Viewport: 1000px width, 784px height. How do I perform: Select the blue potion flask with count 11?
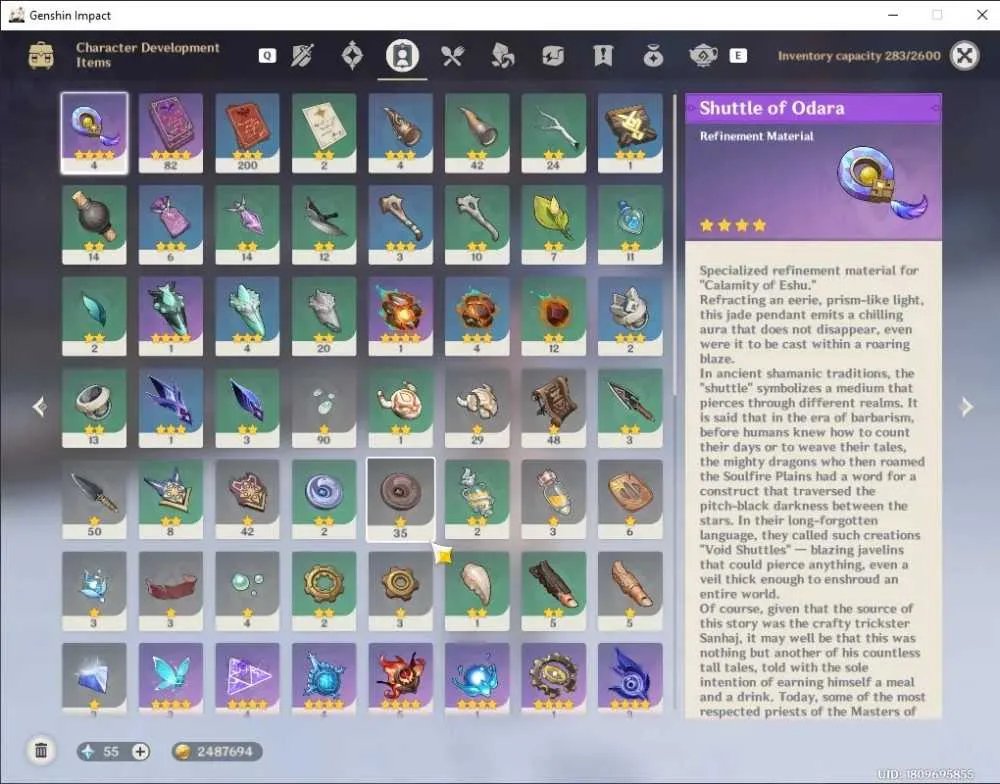[x=630, y=225]
